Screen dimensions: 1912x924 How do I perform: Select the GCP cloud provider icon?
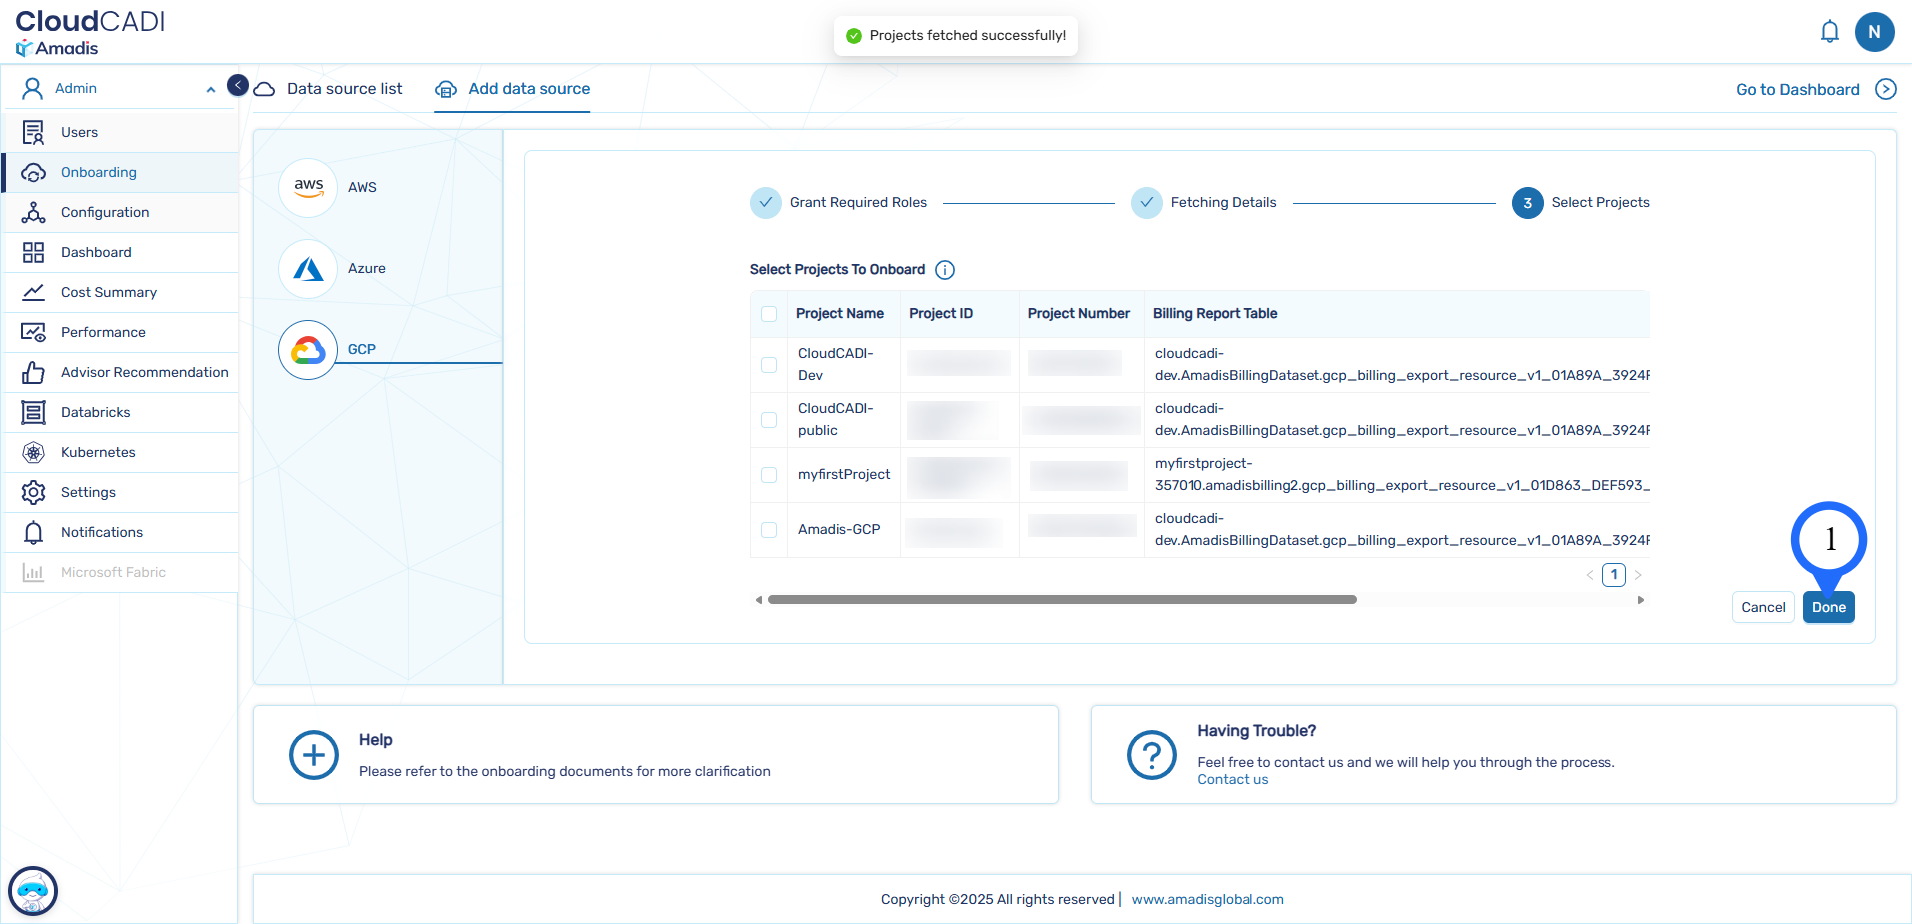click(x=308, y=349)
